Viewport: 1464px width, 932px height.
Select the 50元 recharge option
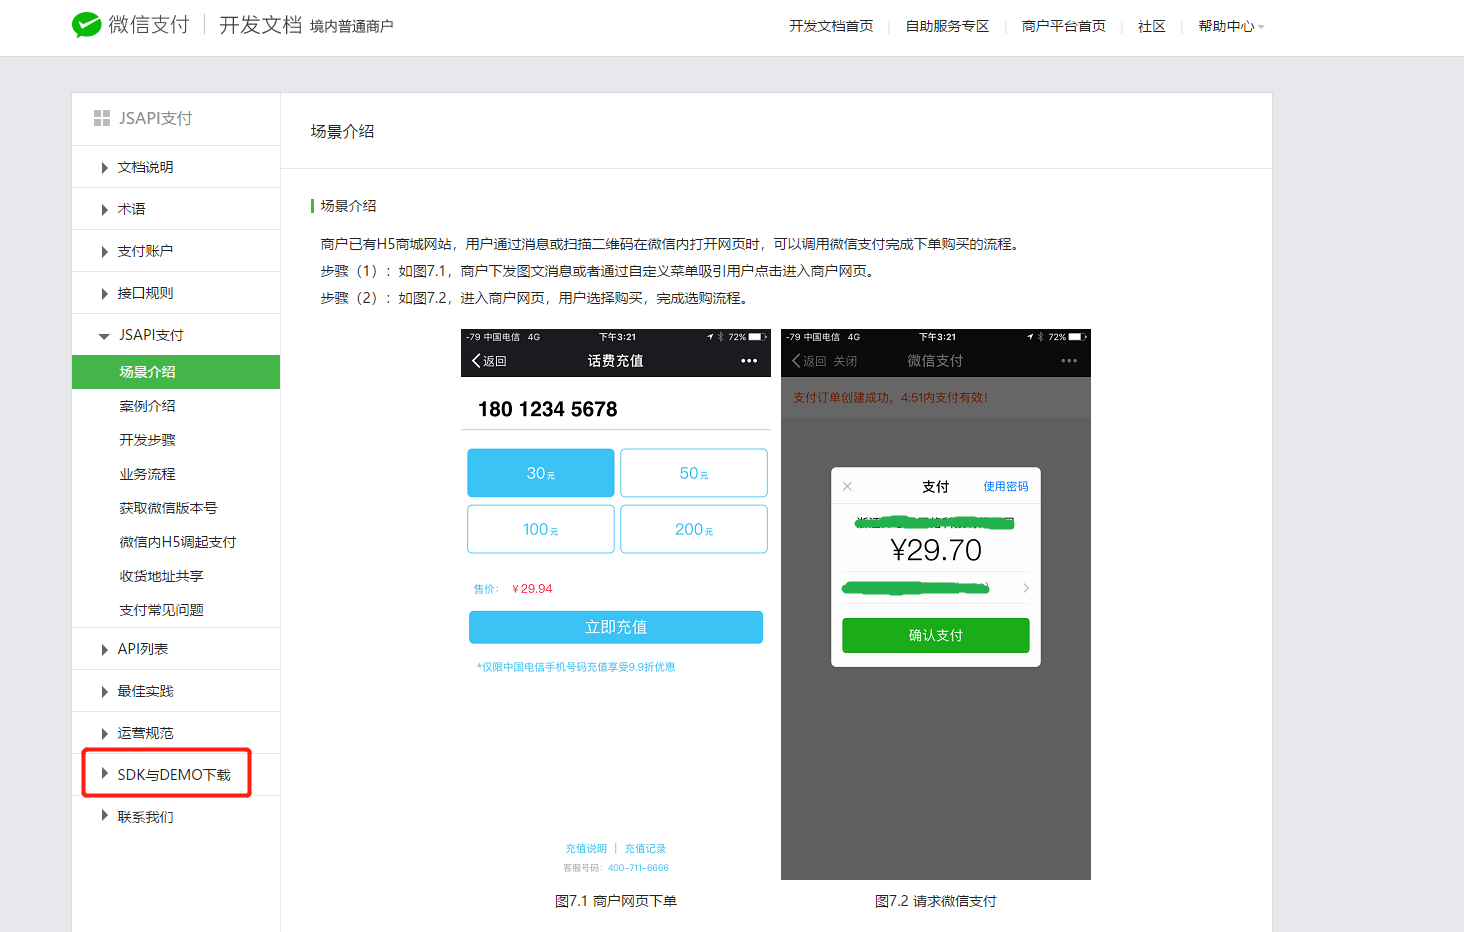point(694,473)
